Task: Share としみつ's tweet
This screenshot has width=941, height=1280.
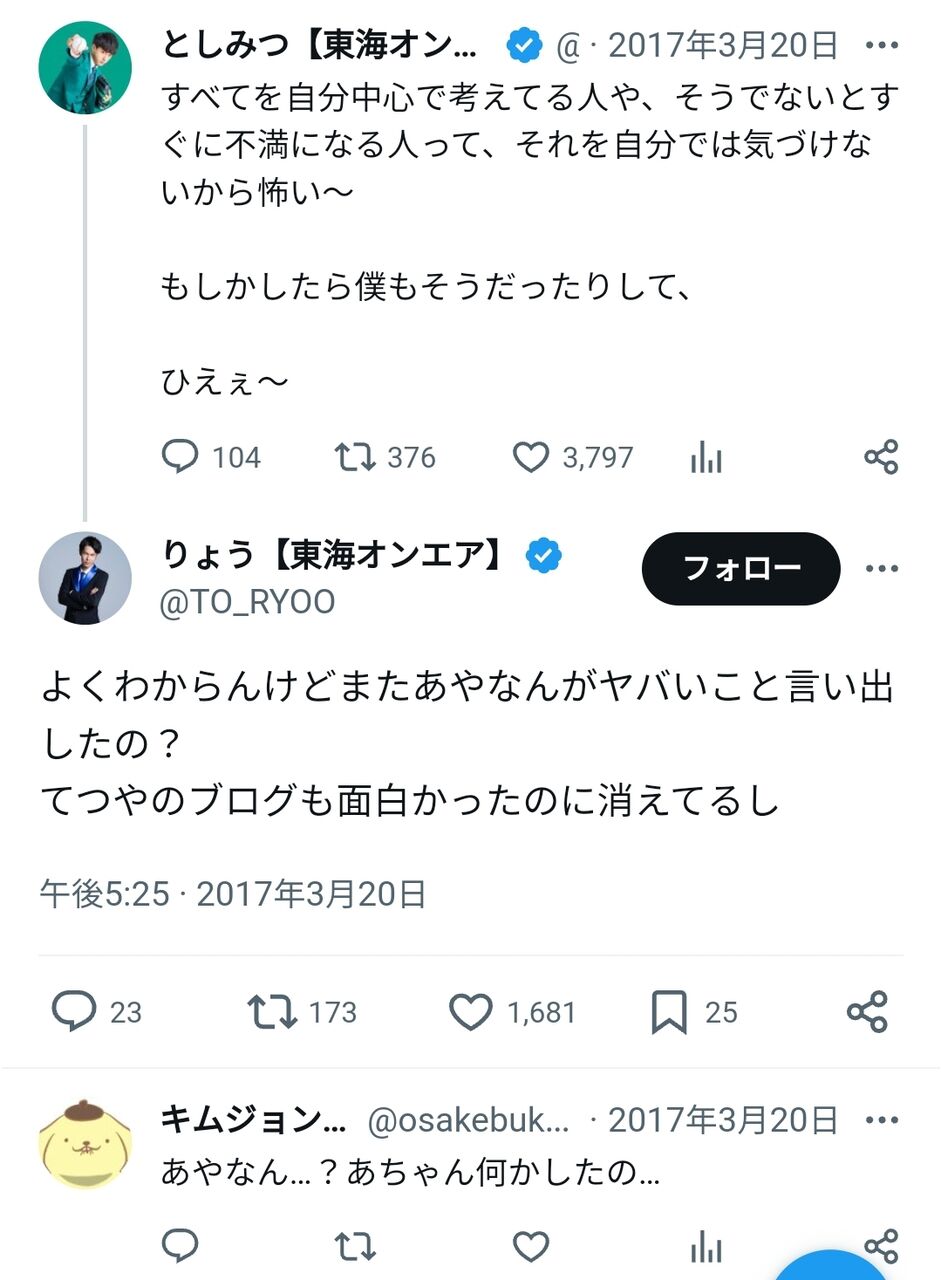Action: tap(881, 457)
